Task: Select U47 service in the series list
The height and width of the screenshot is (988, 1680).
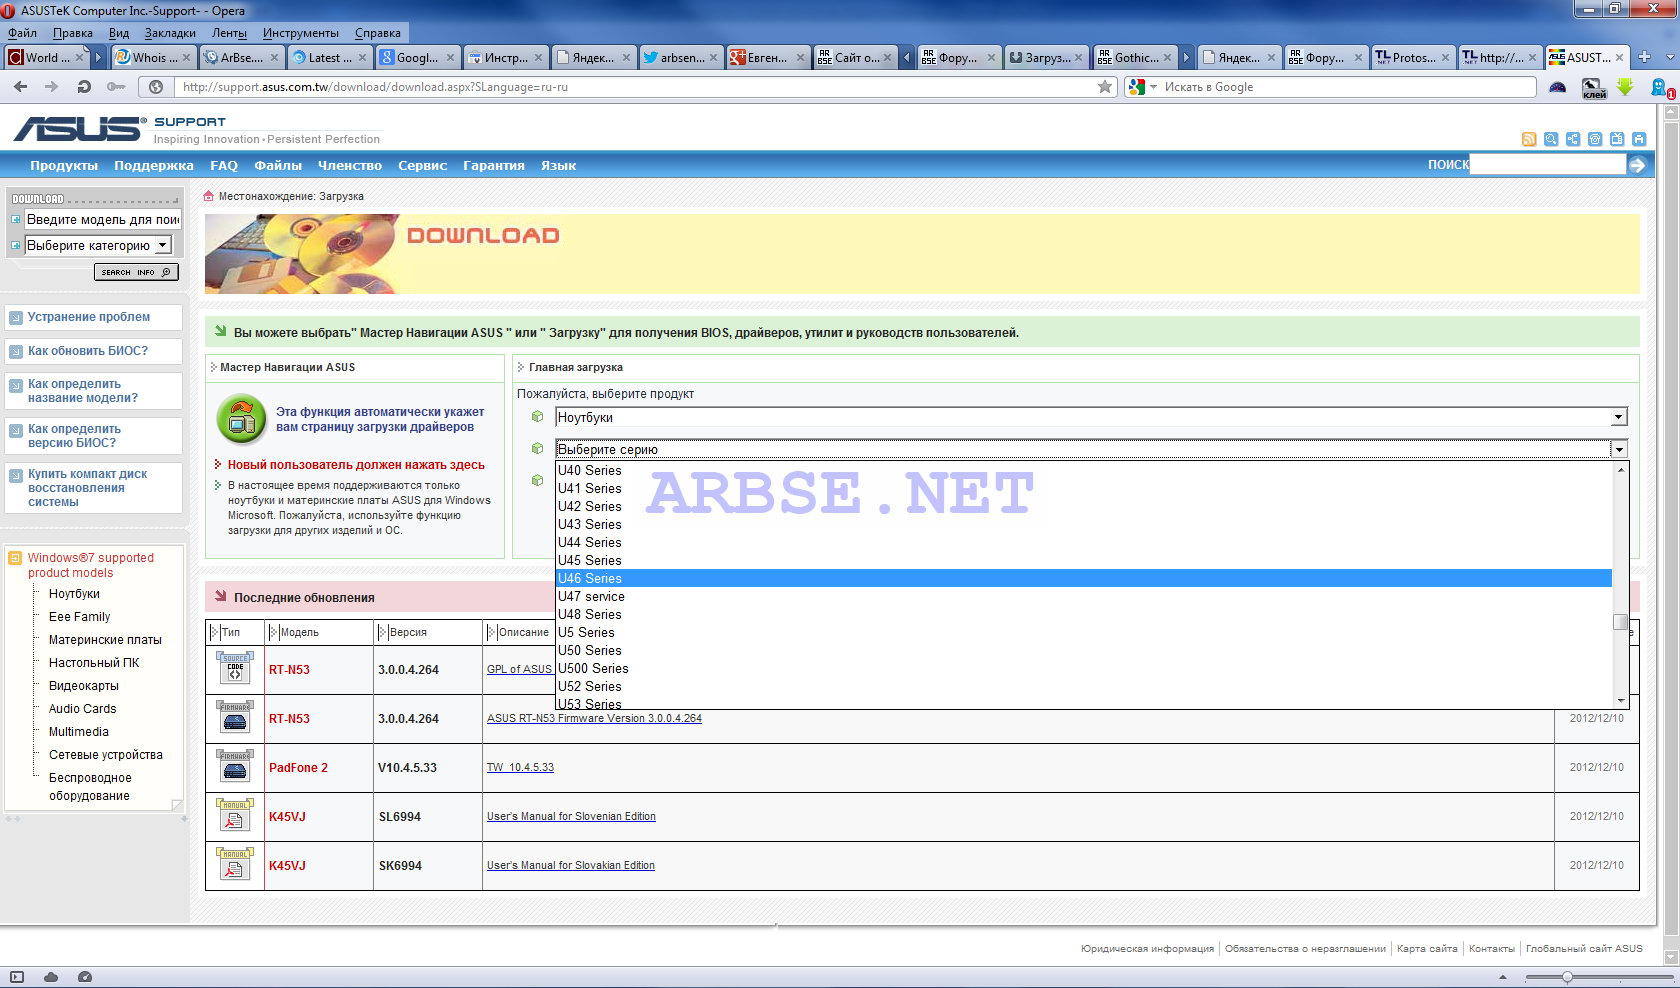Action: point(1083,596)
